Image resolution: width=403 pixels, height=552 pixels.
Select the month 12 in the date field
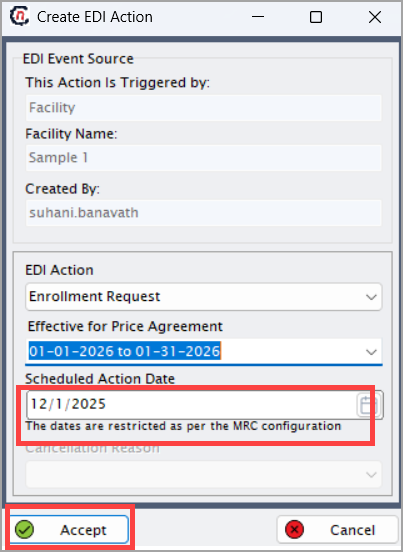pos(39,404)
